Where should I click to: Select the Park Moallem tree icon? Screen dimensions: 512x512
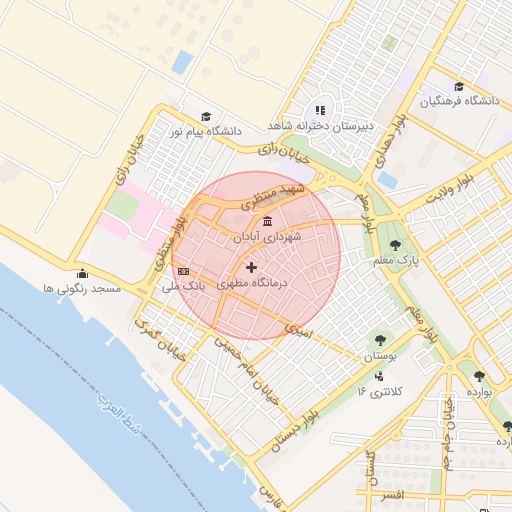coord(395,245)
